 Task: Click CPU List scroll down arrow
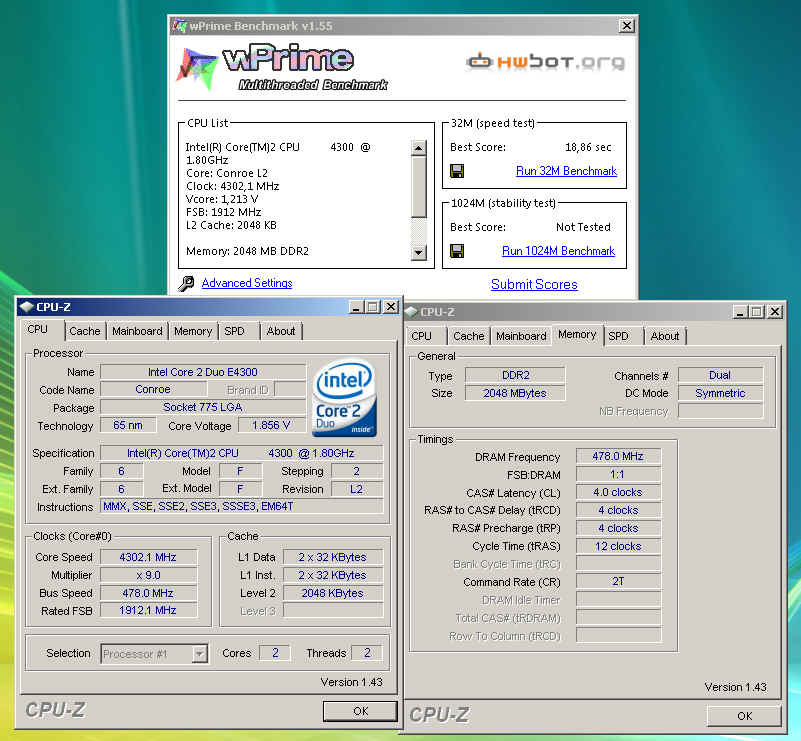tap(418, 252)
